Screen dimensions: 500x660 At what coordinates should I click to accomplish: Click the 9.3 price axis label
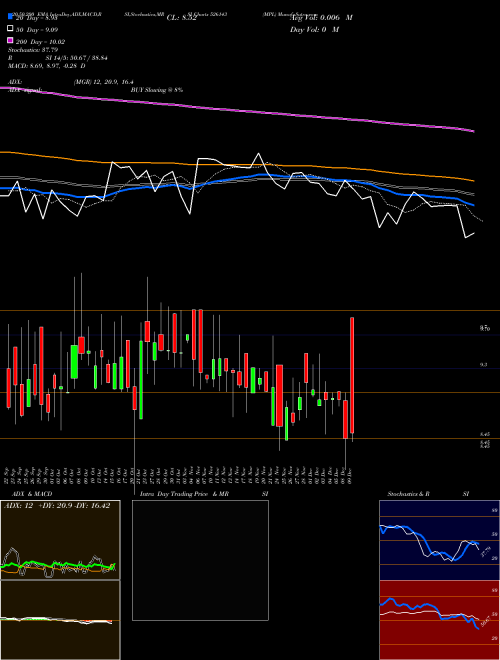coord(484,365)
